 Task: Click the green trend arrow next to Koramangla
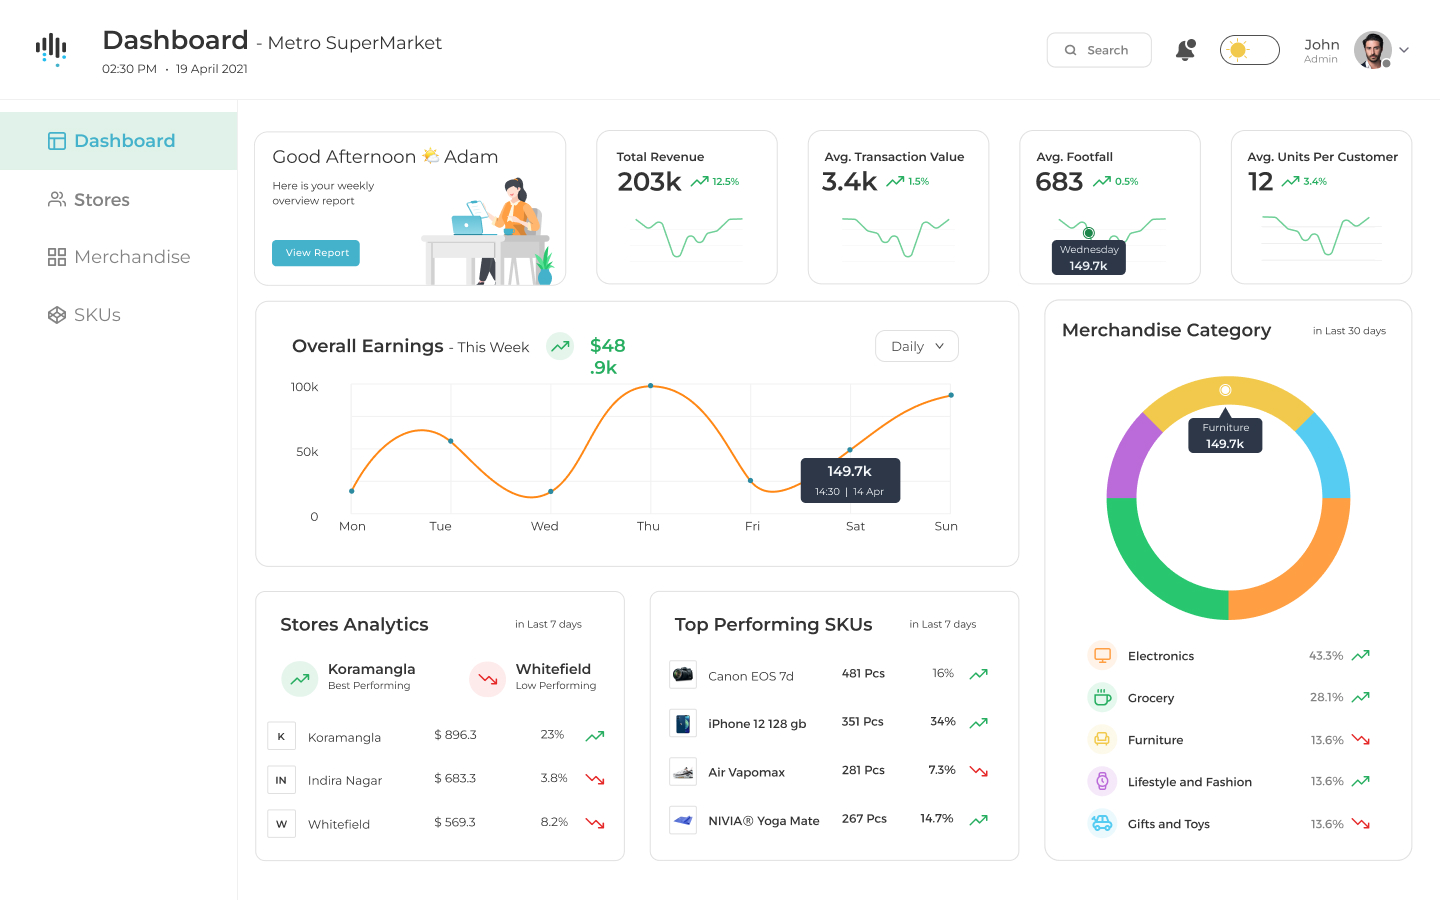click(x=594, y=735)
